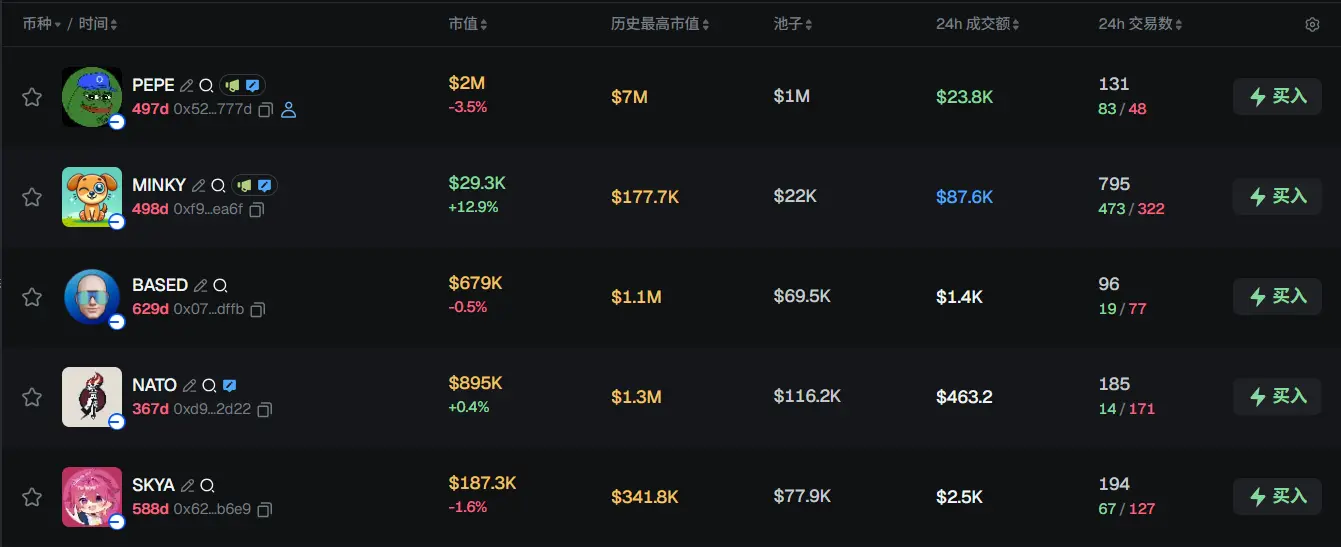
Task: Sort by 历史最高市值 column header
Action: click(660, 24)
